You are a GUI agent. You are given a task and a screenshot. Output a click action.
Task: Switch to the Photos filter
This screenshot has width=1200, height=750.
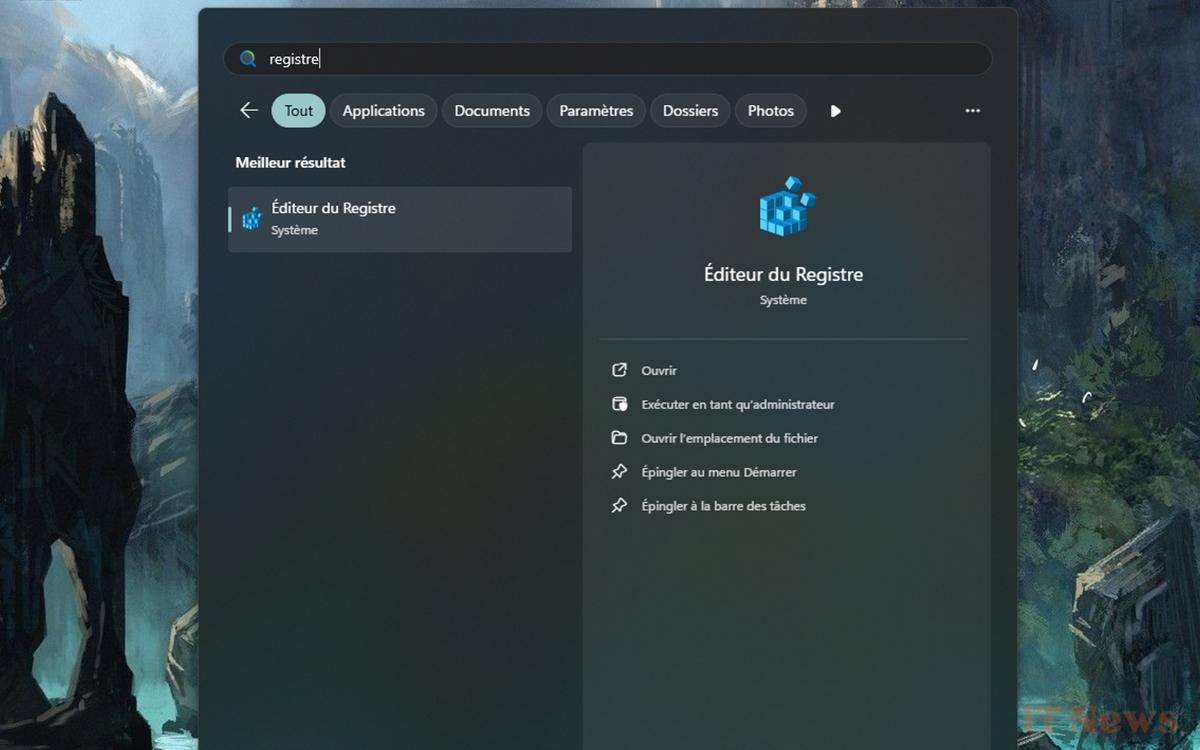click(771, 111)
